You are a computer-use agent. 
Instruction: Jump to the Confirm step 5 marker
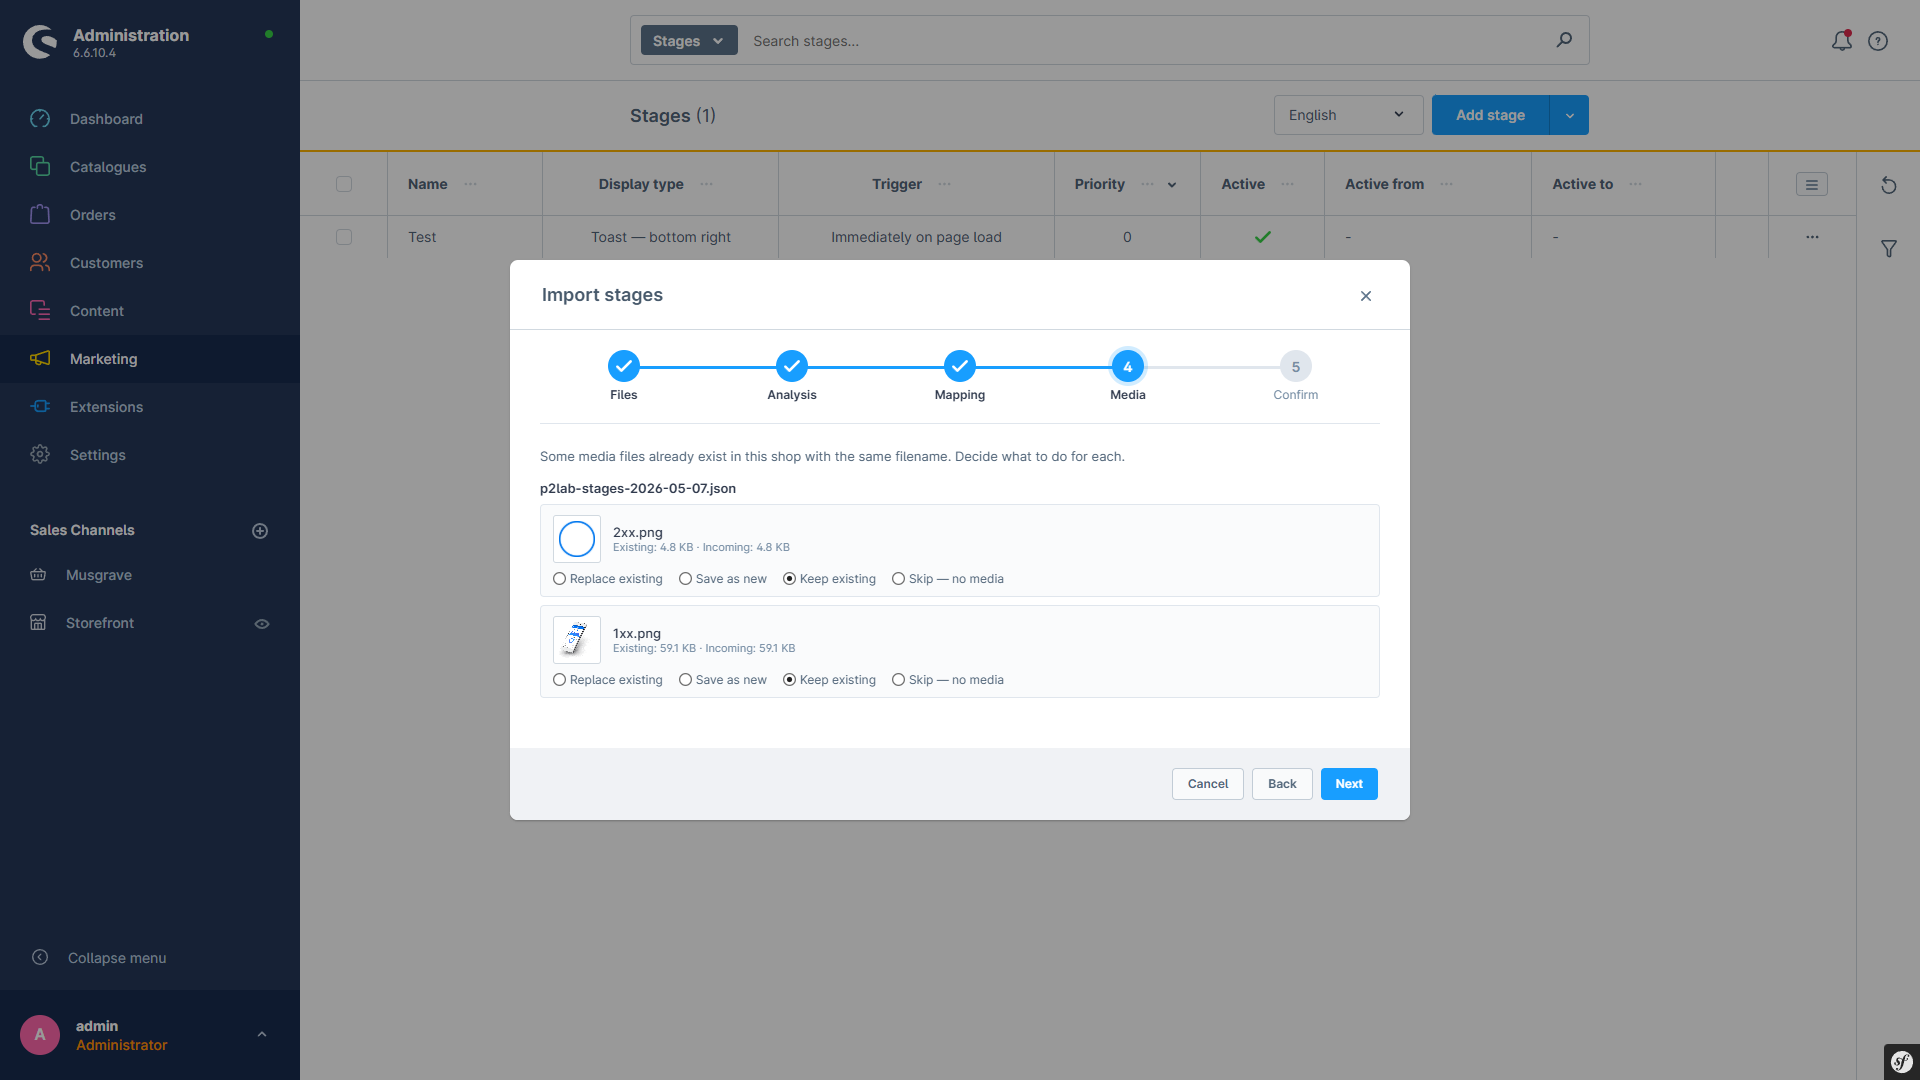coord(1295,367)
